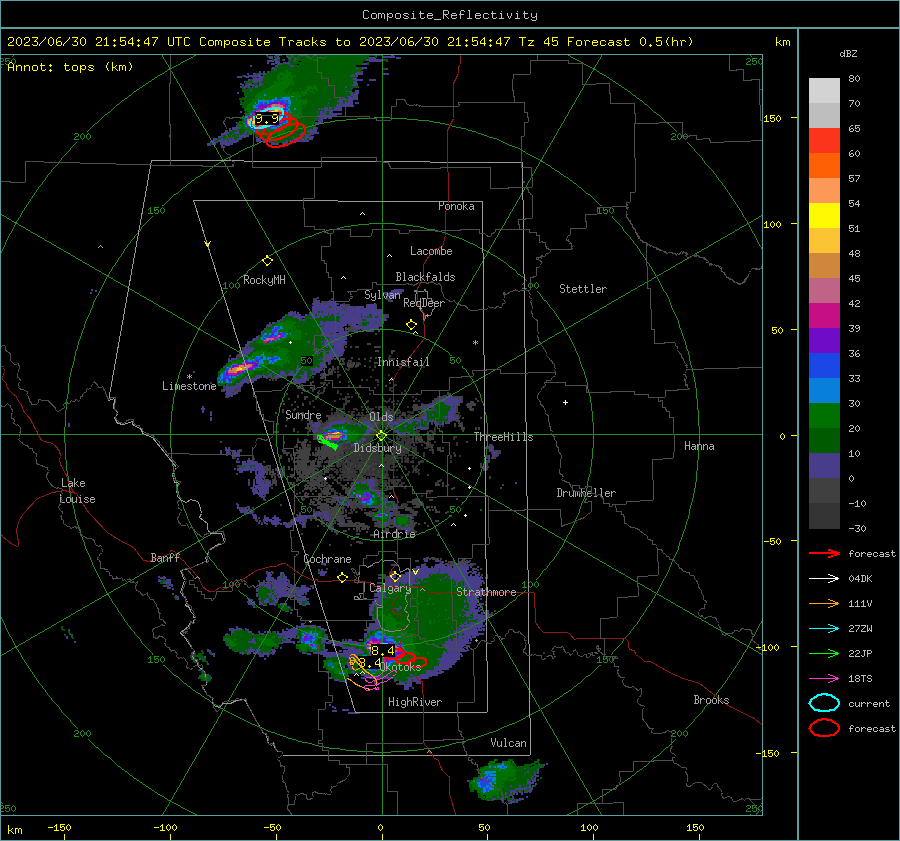
Task: Click the Strathmore label
Action: [x=486, y=592]
